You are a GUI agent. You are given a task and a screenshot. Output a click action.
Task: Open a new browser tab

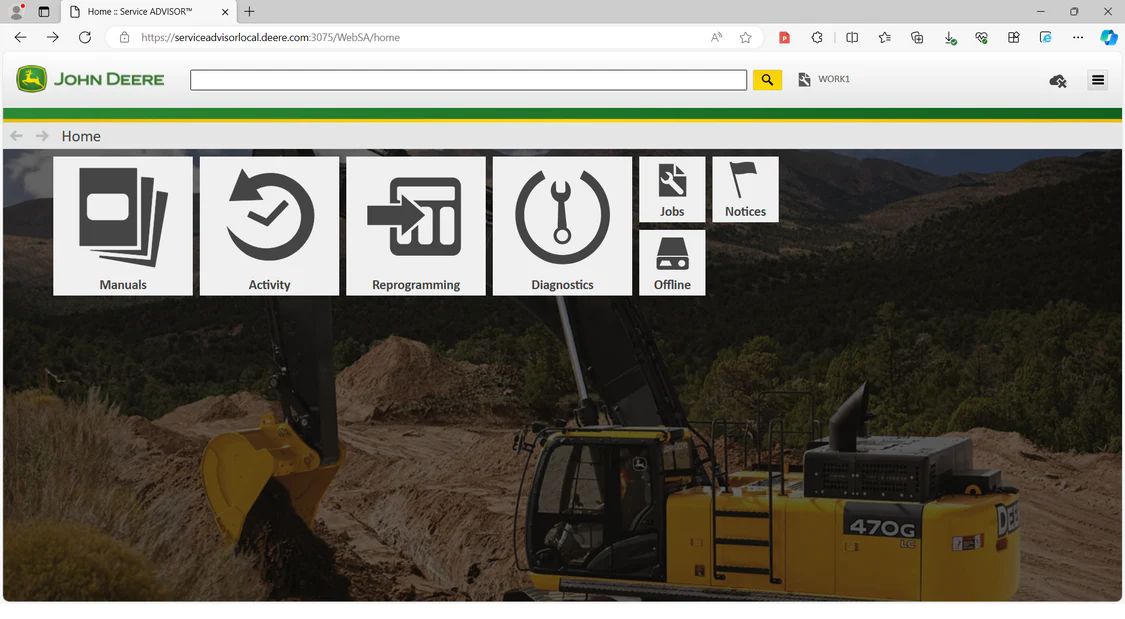click(x=250, y=12)
